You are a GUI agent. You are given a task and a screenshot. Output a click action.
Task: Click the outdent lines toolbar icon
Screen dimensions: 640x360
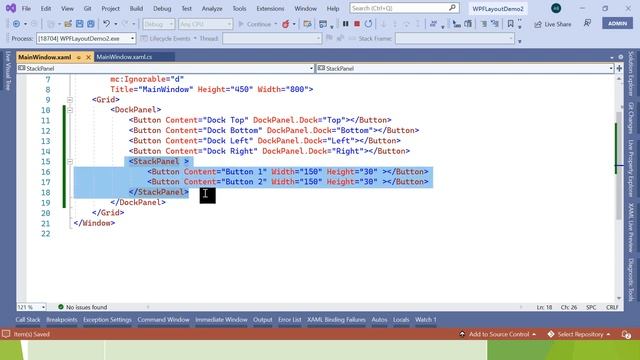(495, 24)
